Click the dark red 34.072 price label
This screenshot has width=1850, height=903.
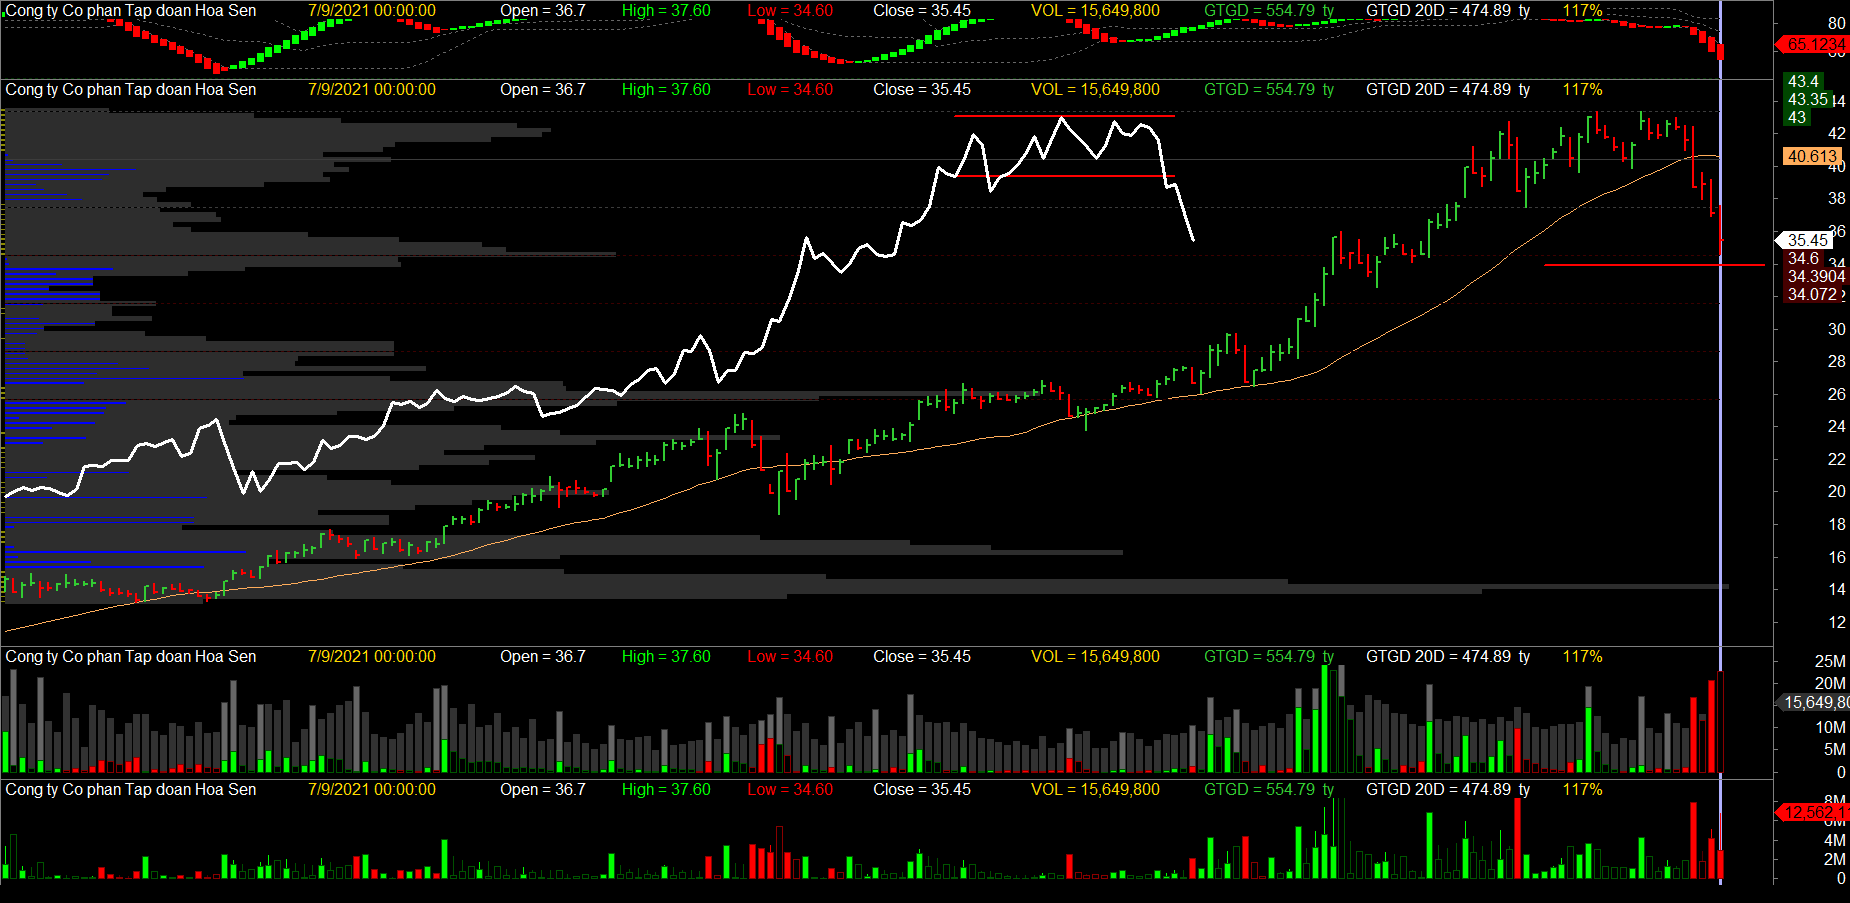click(1812, 294)
